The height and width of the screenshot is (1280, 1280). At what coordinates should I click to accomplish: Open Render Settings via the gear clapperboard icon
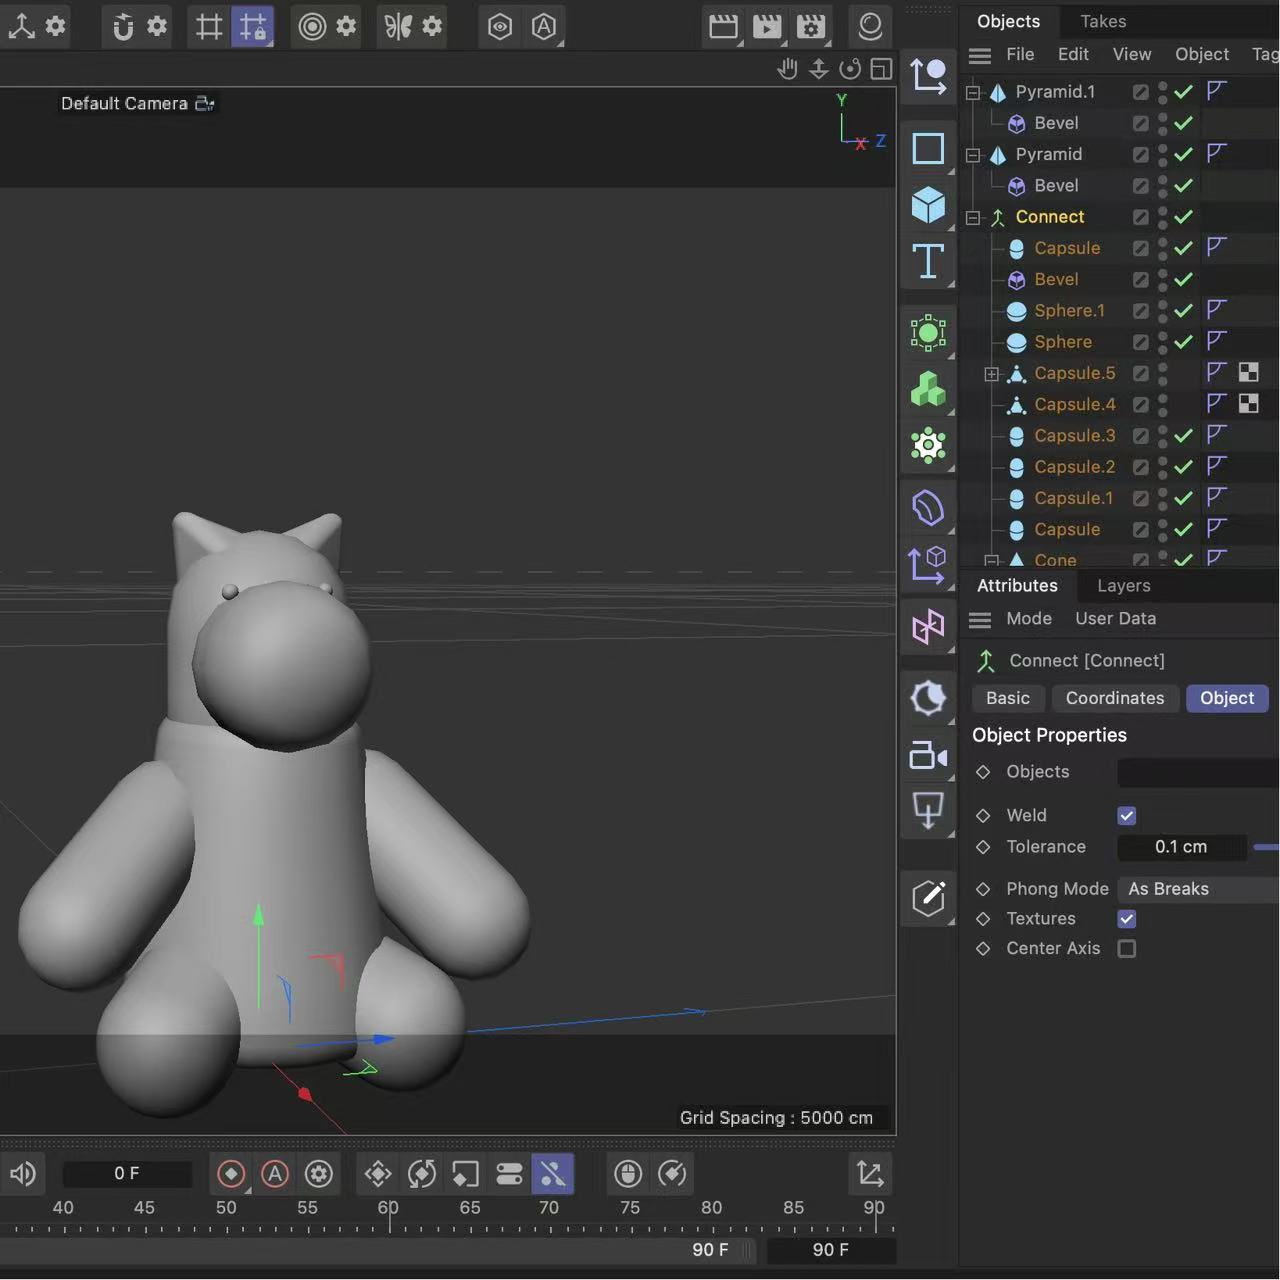[x=811, y=26]
